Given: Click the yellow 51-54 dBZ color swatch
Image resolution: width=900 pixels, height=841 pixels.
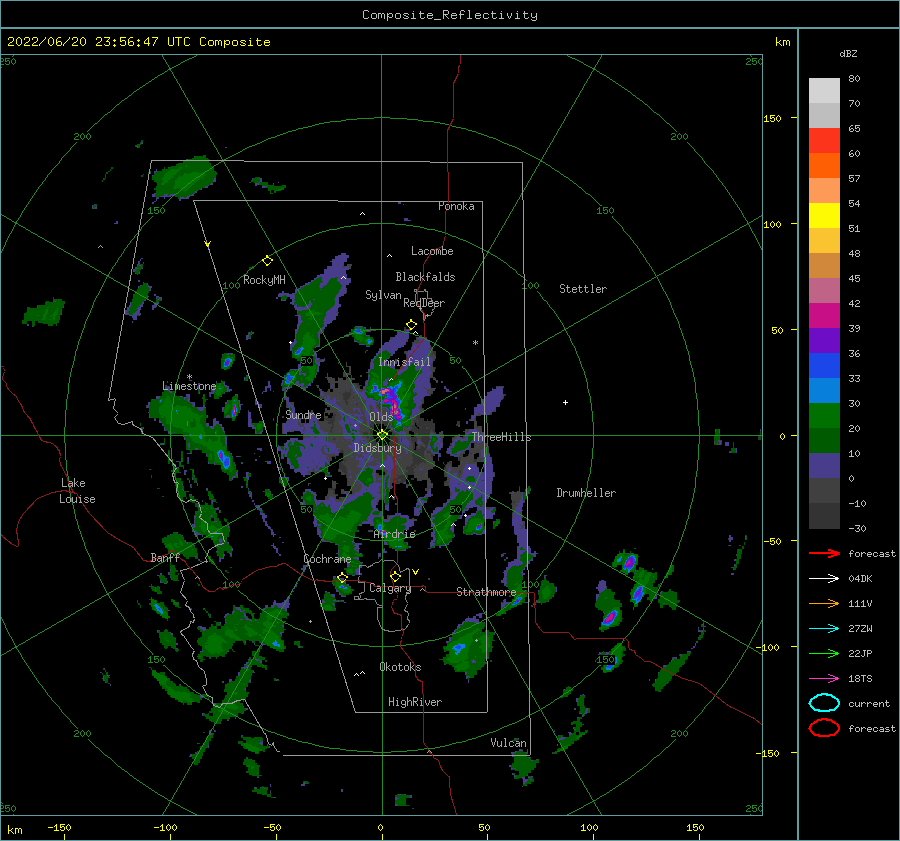Looking at the screenshot, I should (x=824, y=215).
